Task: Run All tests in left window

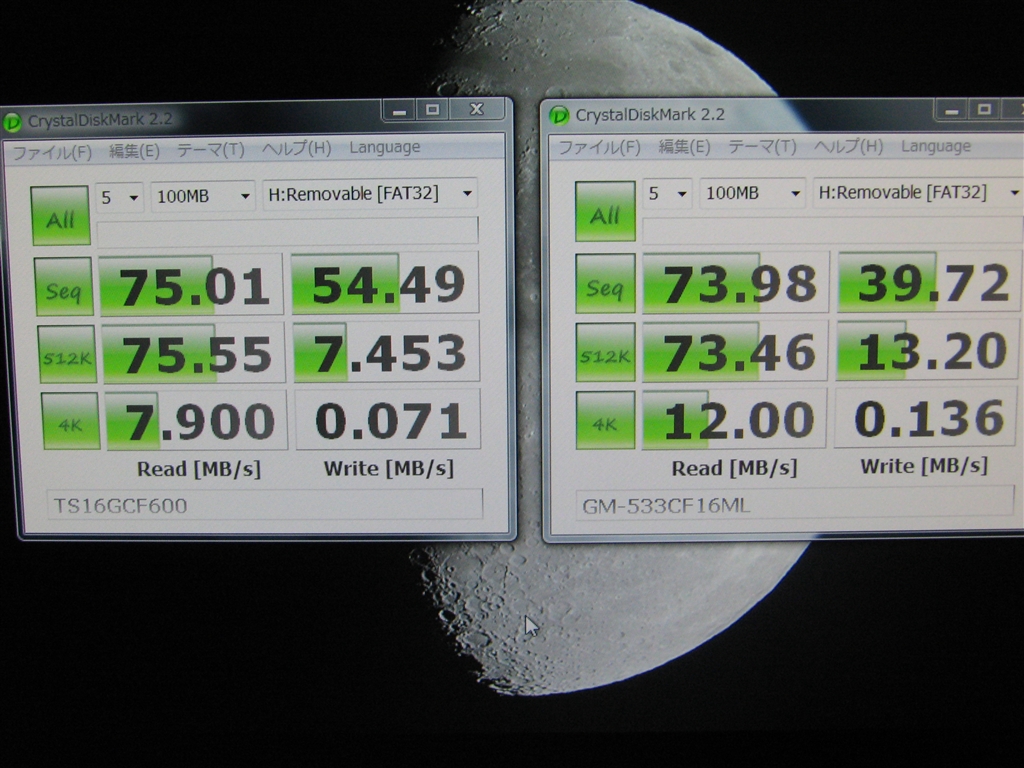Action: pos(60,216)
